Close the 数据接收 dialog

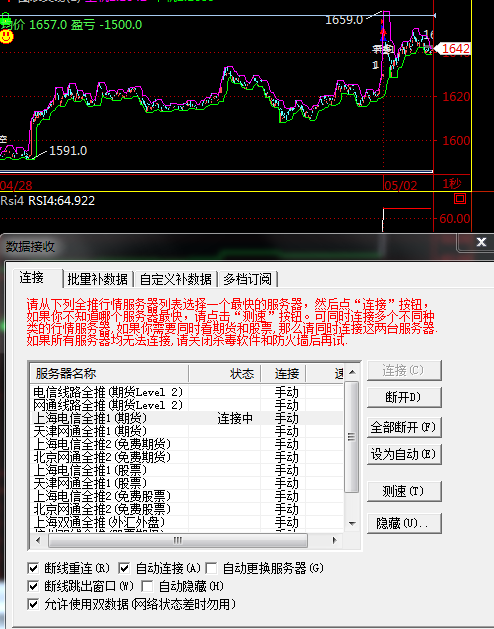(x=481, y=242)
